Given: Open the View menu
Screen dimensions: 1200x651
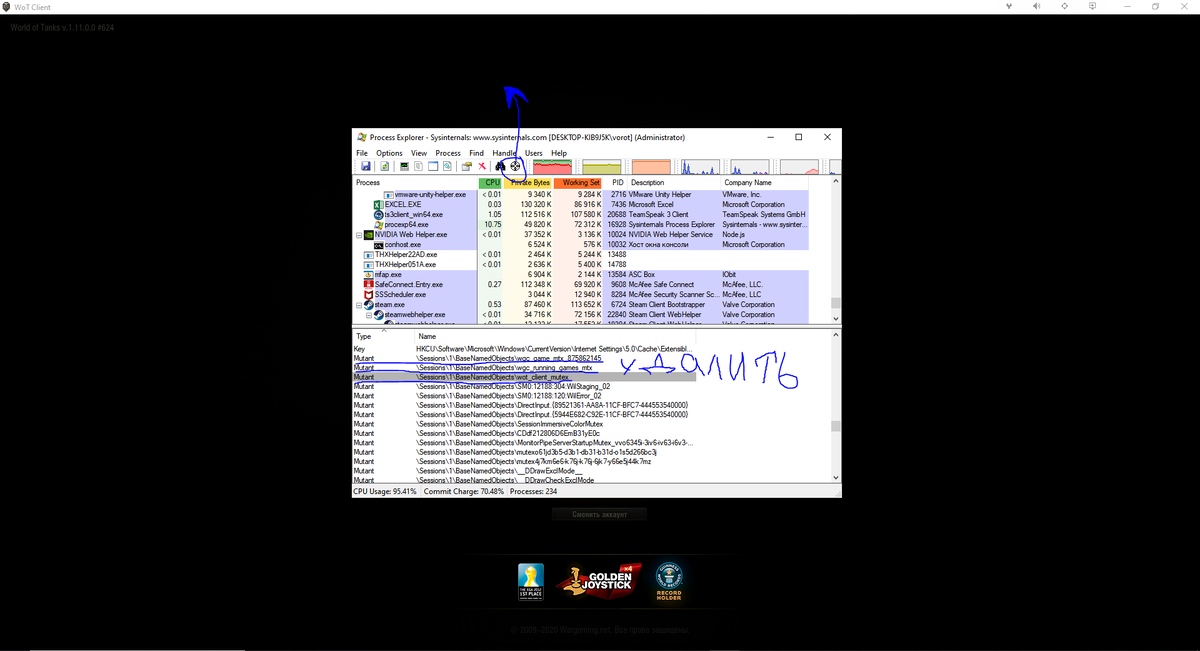Looking at the screenshot, I should (419, 153).
